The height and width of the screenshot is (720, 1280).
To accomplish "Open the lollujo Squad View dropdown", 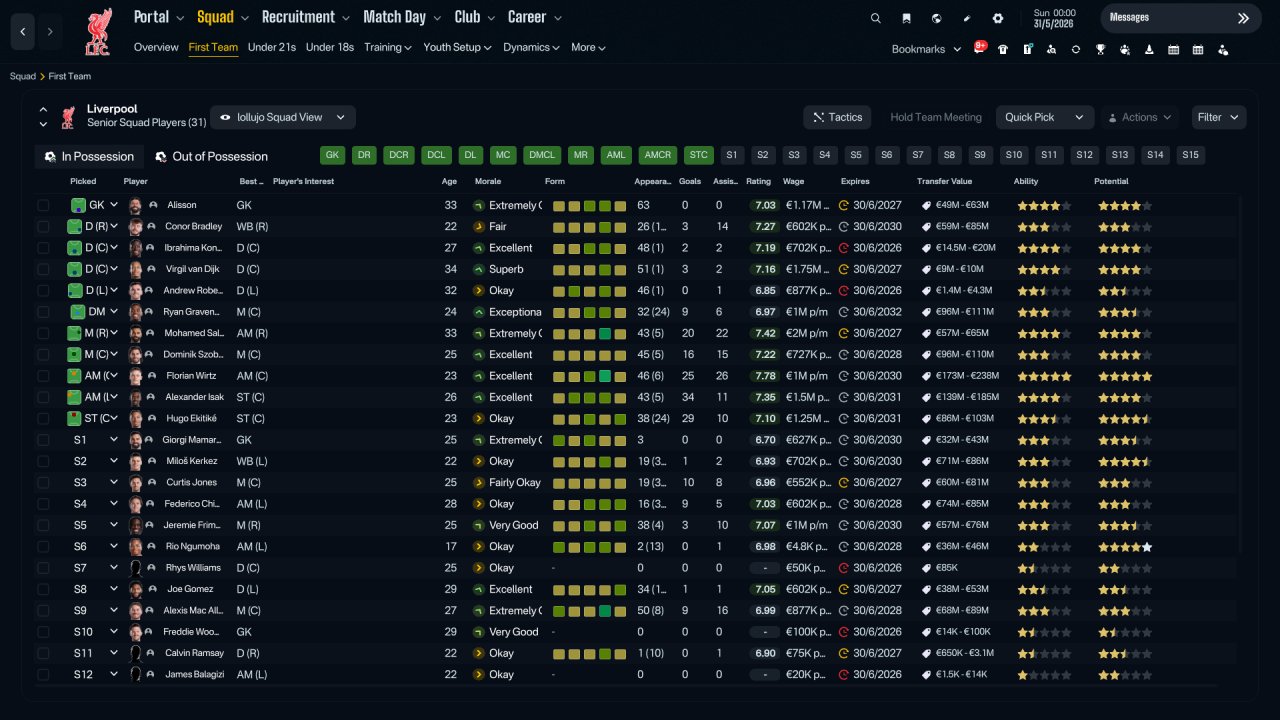I will click(283, 117).
